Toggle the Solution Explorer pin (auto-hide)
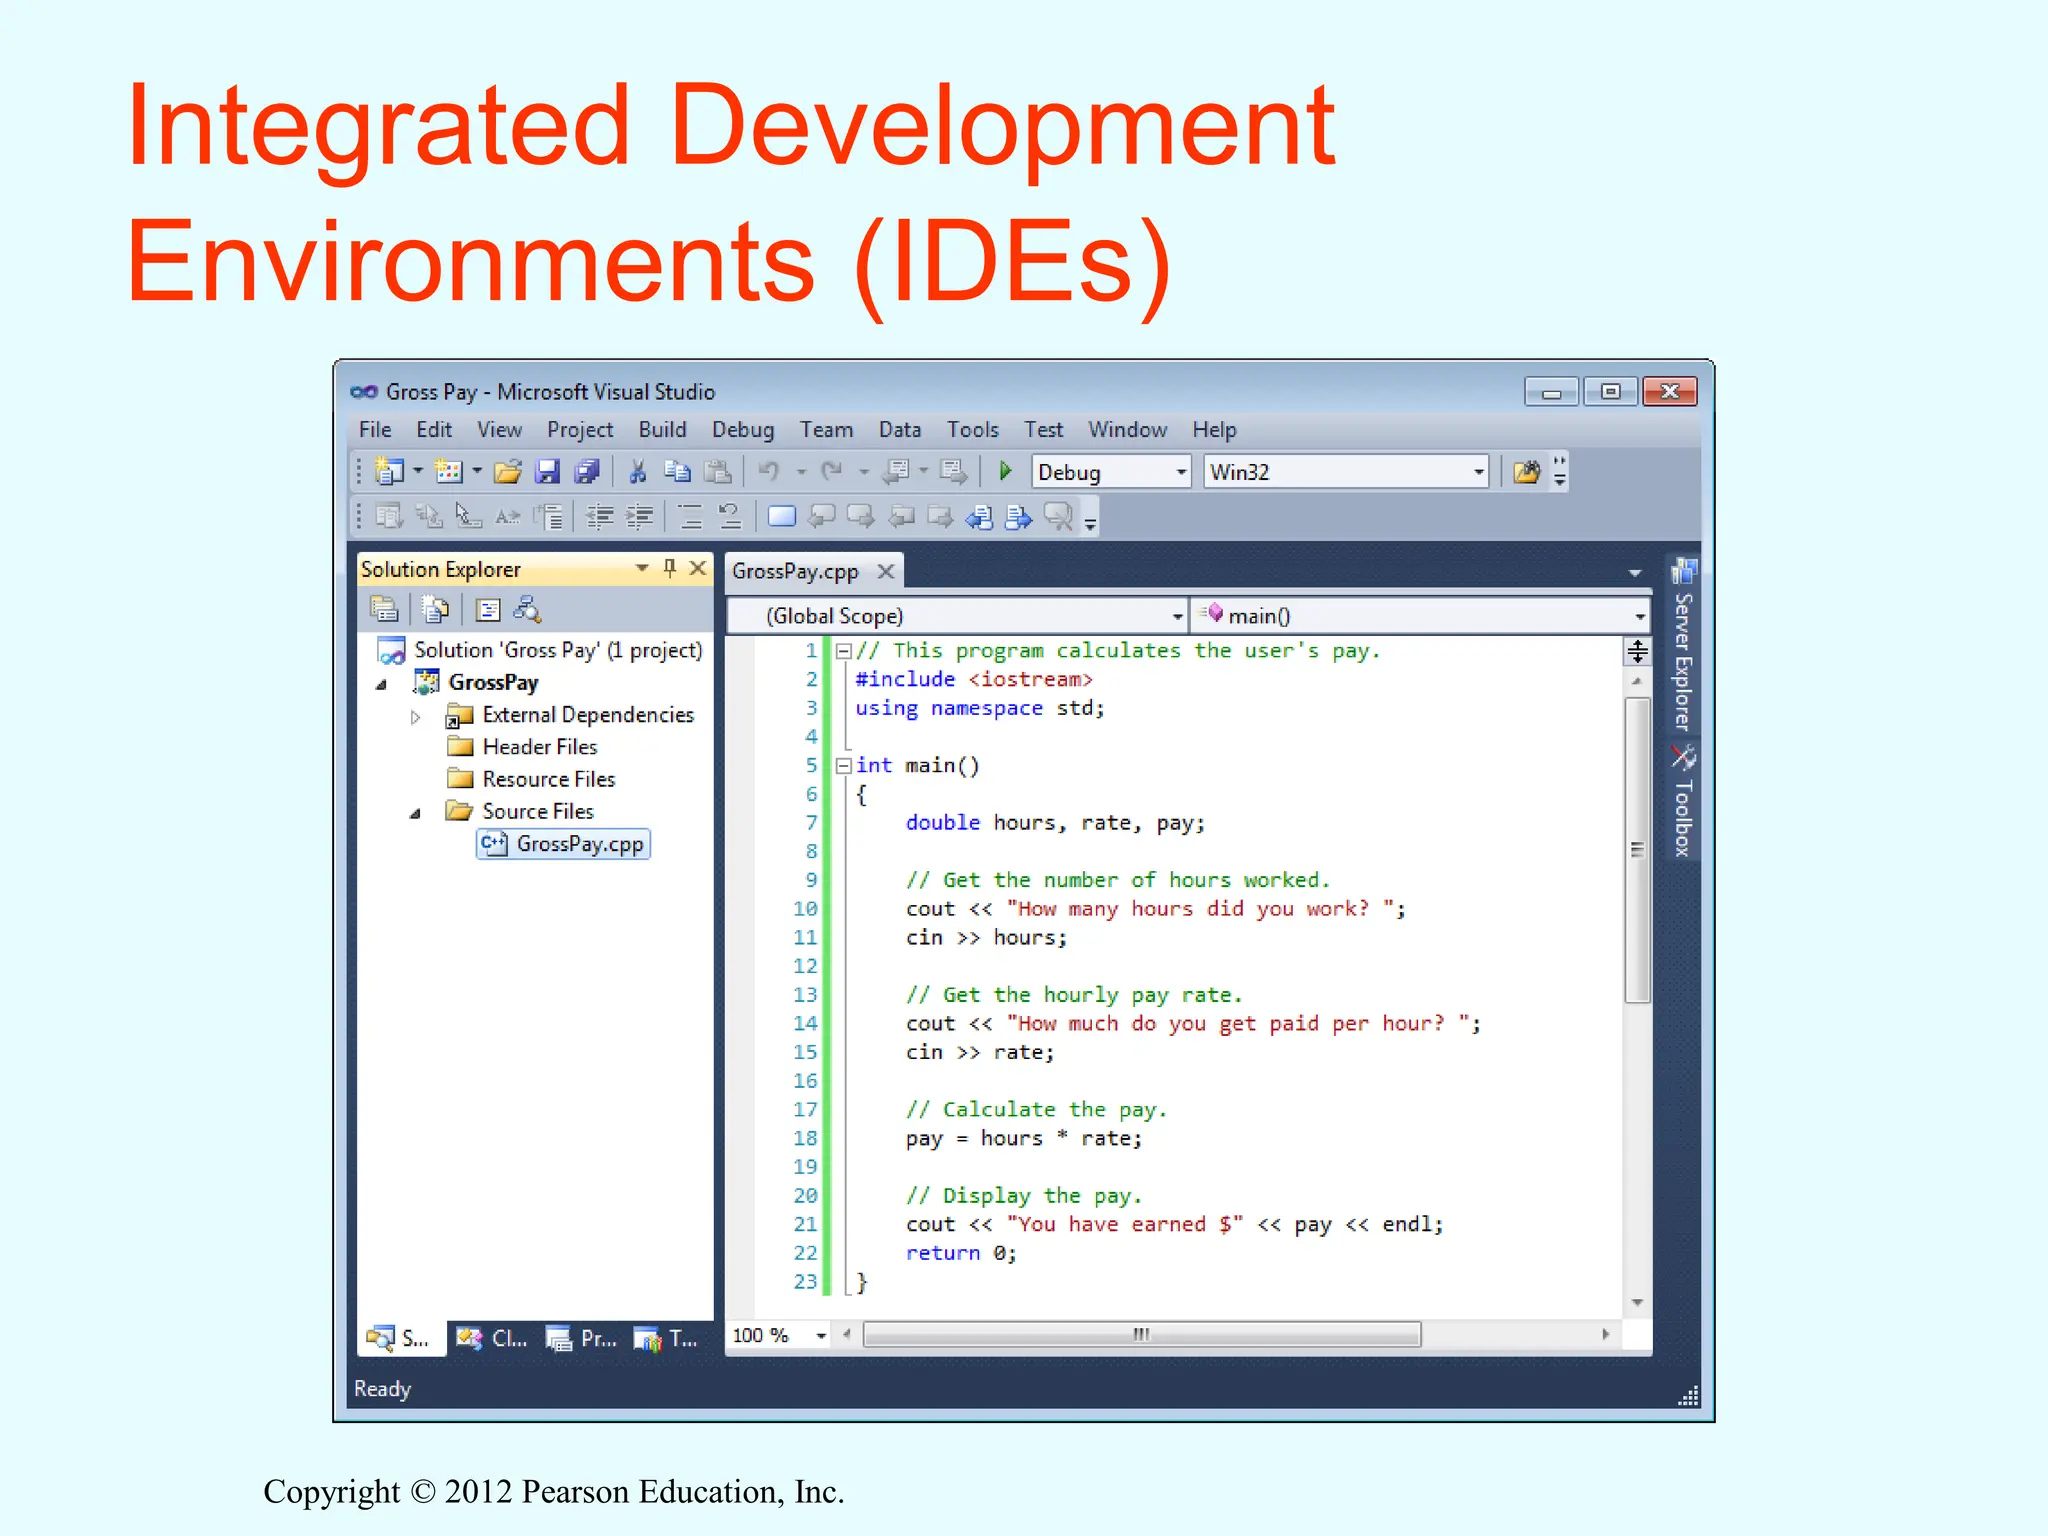Screen dimensions: 2048x1536 pos(670,568)
